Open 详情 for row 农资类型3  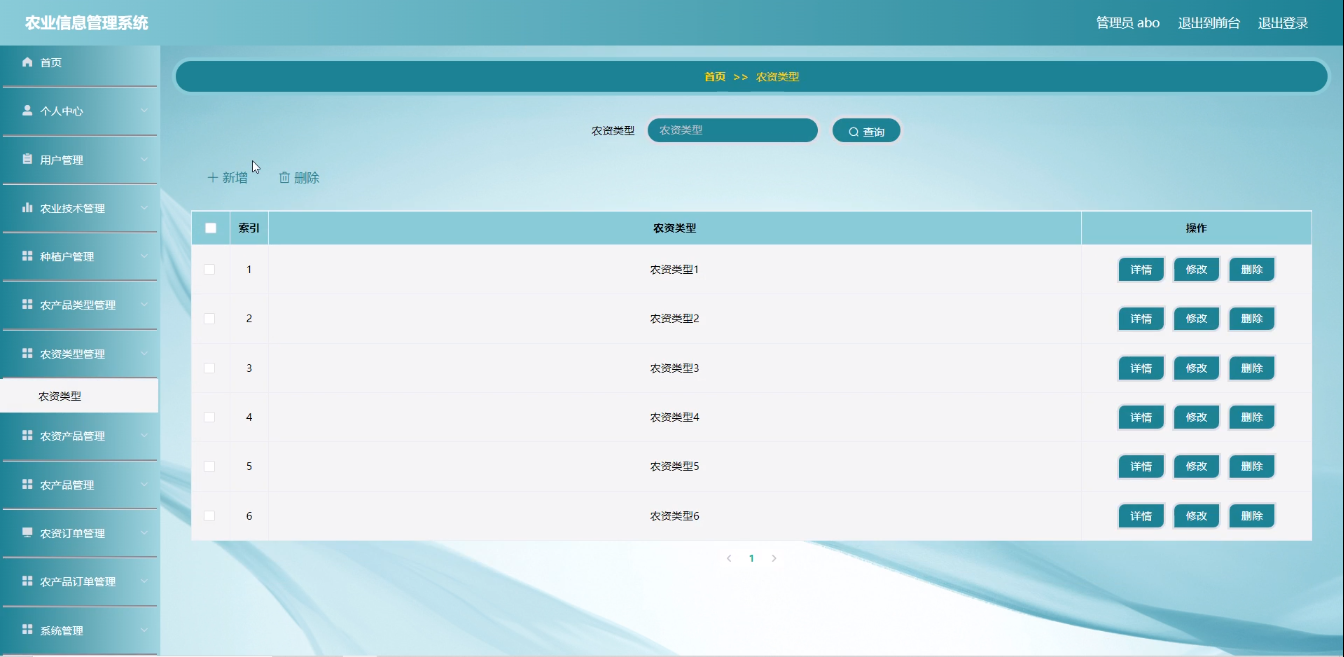pyautogui.click(x=1141, y=368)
